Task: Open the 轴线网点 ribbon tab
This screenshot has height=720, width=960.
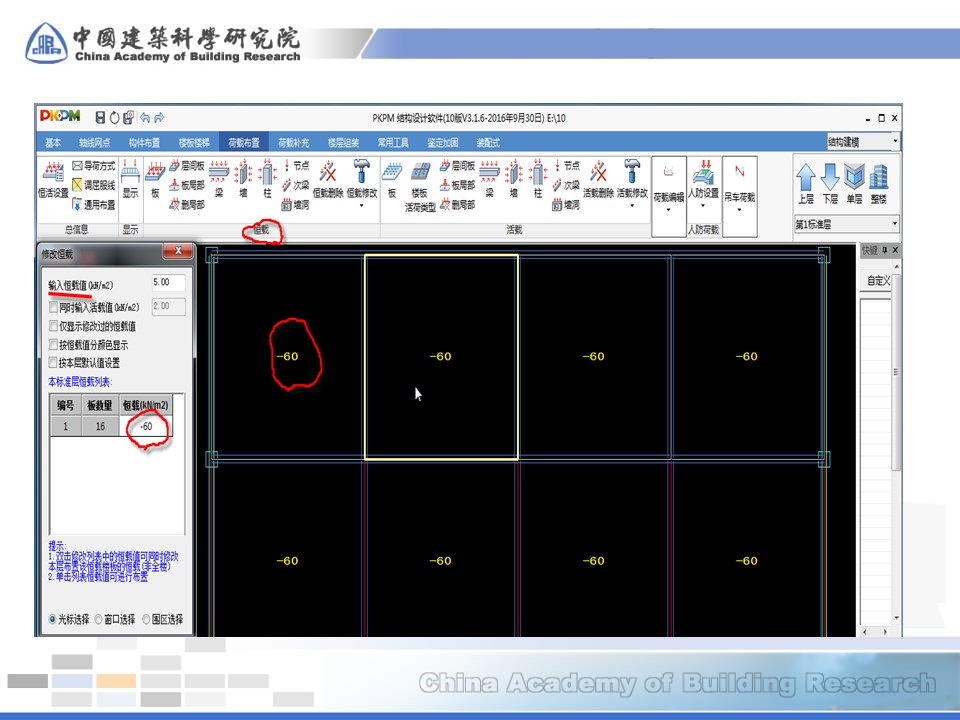Action: [x=94, y=143]
